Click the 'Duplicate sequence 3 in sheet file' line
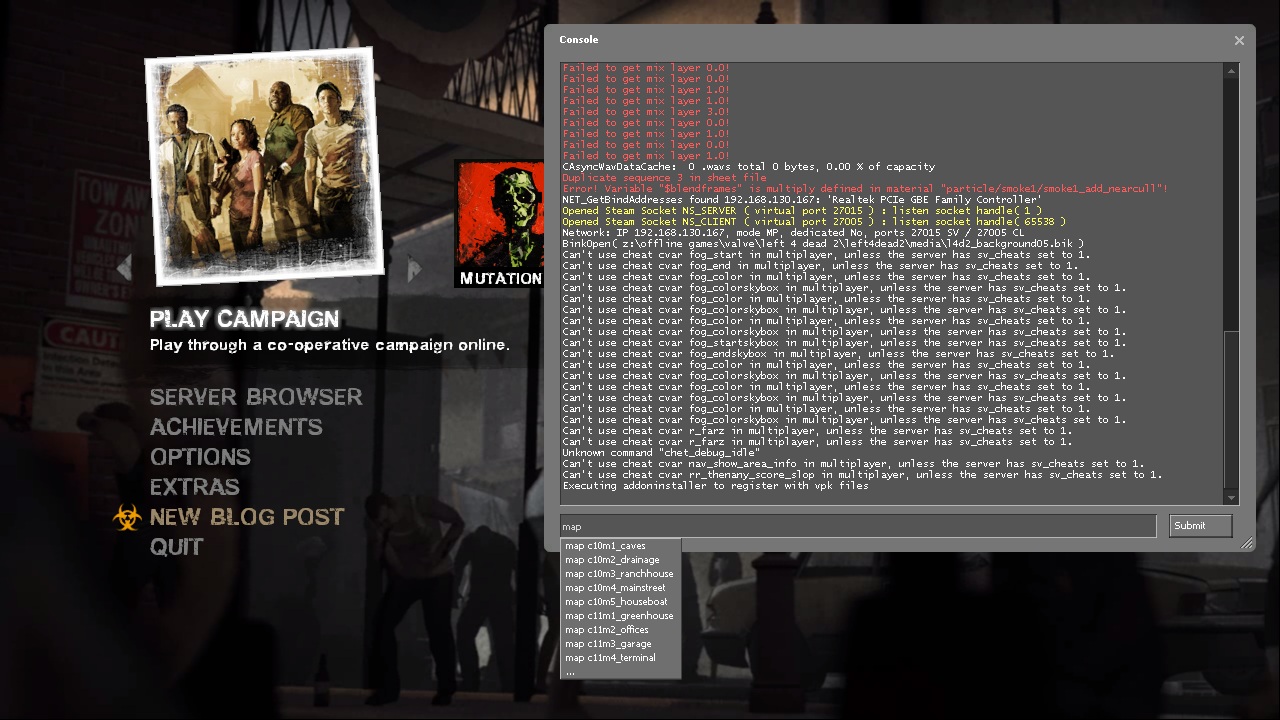This screenshot has width=1280, height=720. click(664, 178)
